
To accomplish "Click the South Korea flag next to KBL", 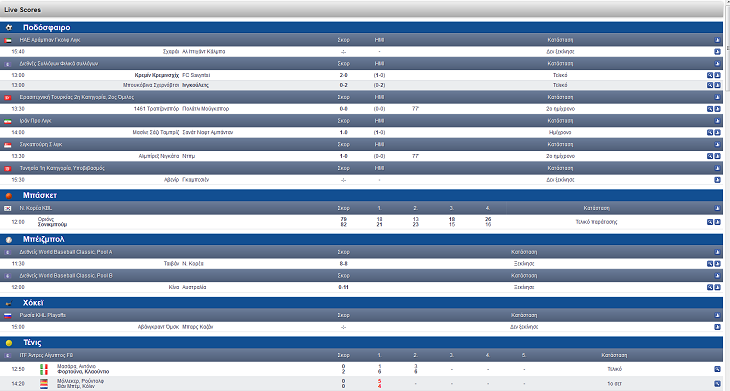I will 7,208.
